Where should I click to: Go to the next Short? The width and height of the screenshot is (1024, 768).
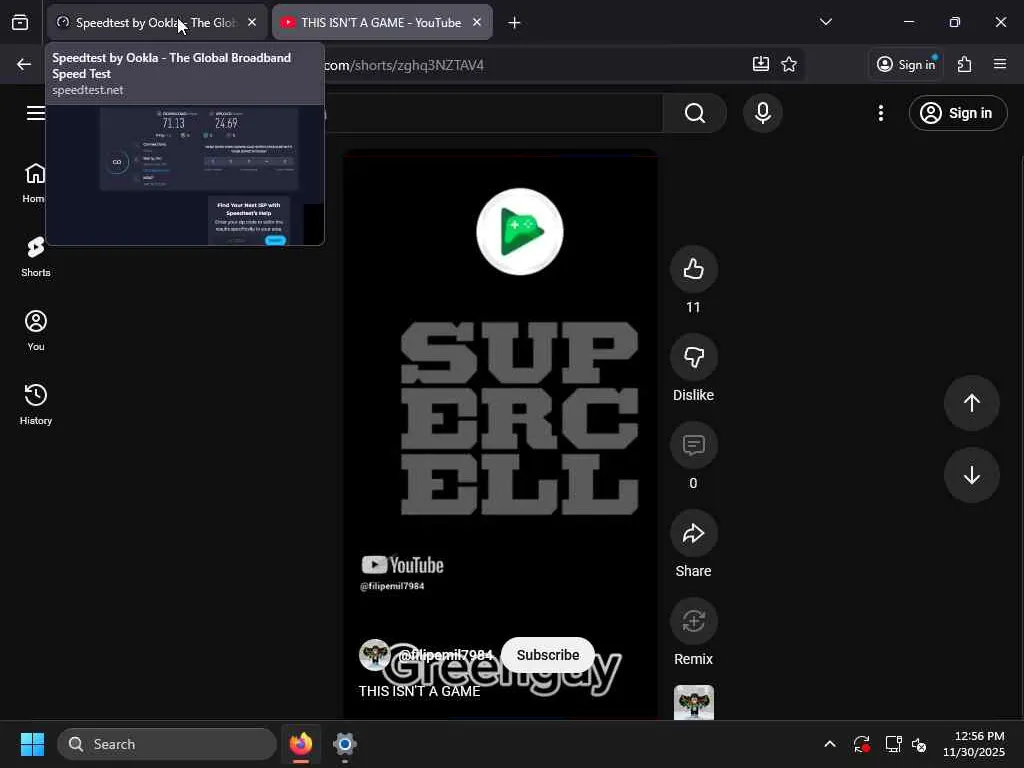coord(972,475)
